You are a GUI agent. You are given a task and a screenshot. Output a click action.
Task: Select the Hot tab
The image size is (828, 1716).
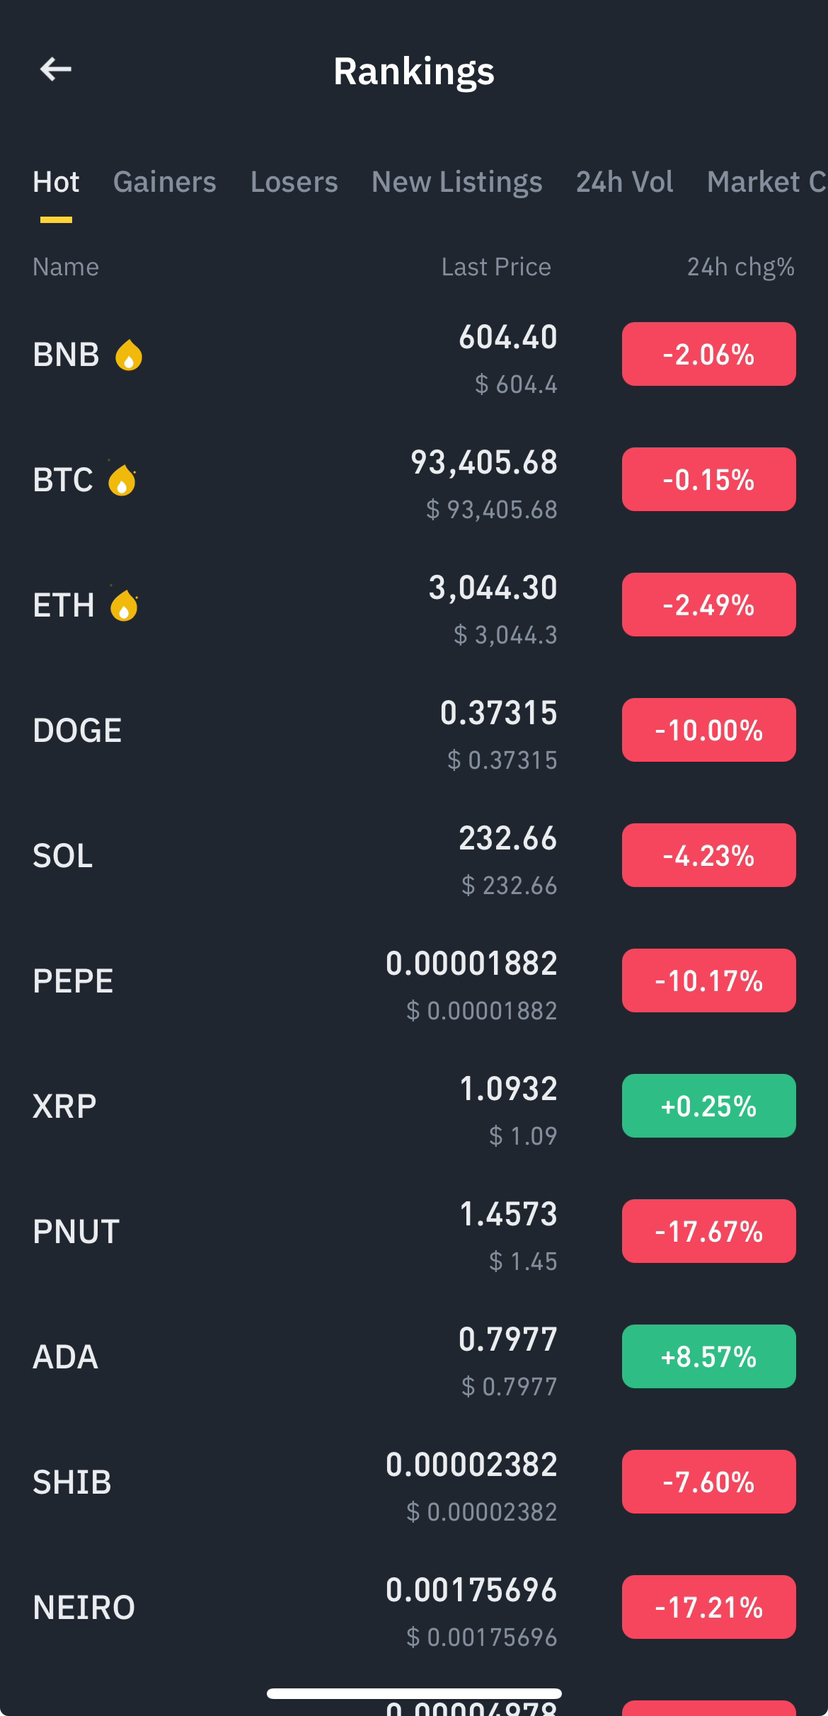[56, 182]
